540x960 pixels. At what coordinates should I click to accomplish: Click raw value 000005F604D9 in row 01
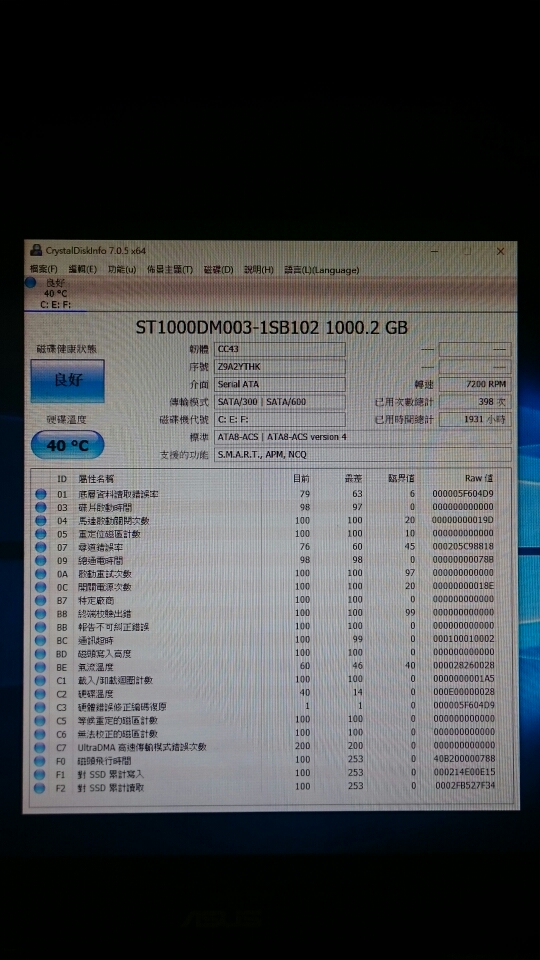(463, 493)
